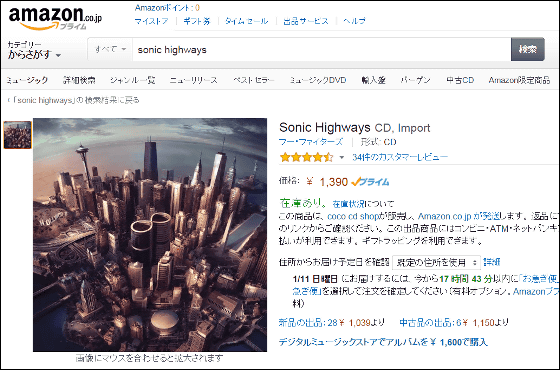
Task: Open the ミュージックDVD tab
Action: (x=318, y=80)
